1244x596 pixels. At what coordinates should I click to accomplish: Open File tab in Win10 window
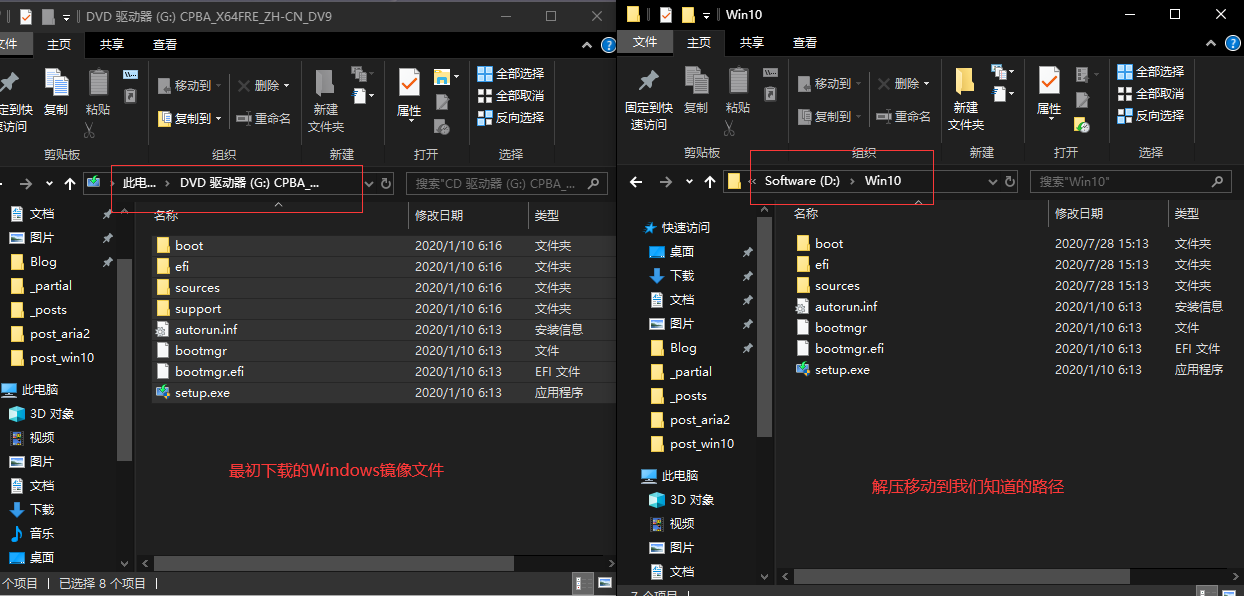tap(645, 42)
